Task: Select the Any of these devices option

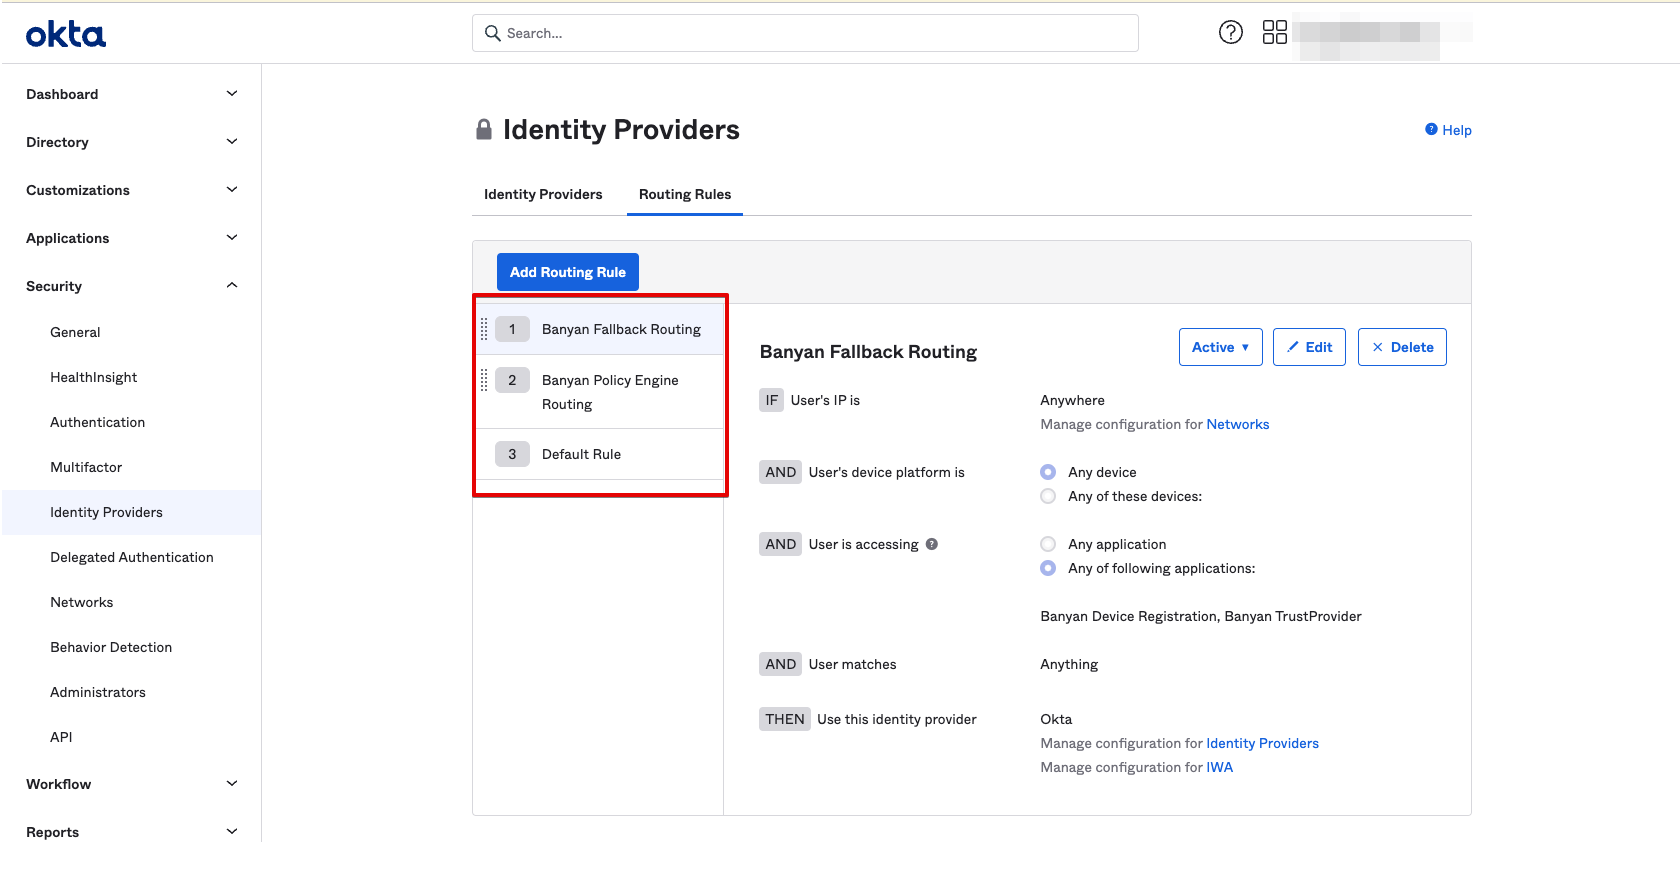Action: (x=1048, y=496)
